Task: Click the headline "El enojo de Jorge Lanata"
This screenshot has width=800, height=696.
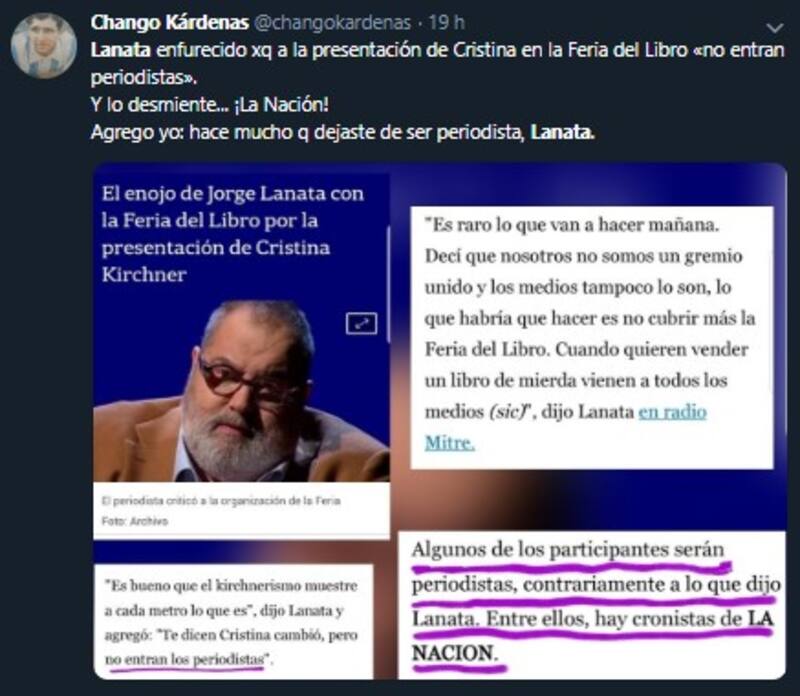Action: (x=233, y=193)
